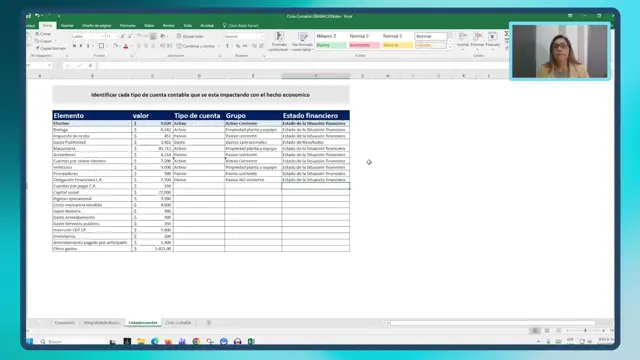
Task: Expand the cell styles gallery
Action: point(450,47)
